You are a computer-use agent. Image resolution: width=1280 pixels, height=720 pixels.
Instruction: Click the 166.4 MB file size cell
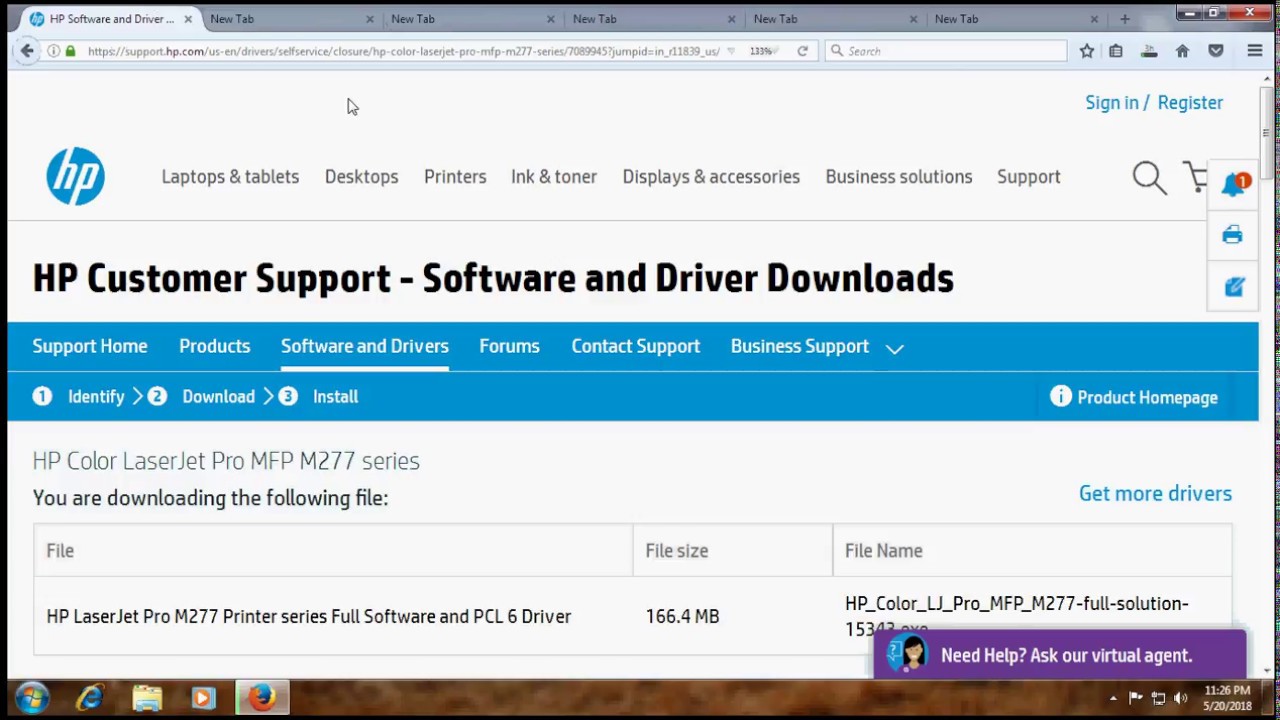682,616
